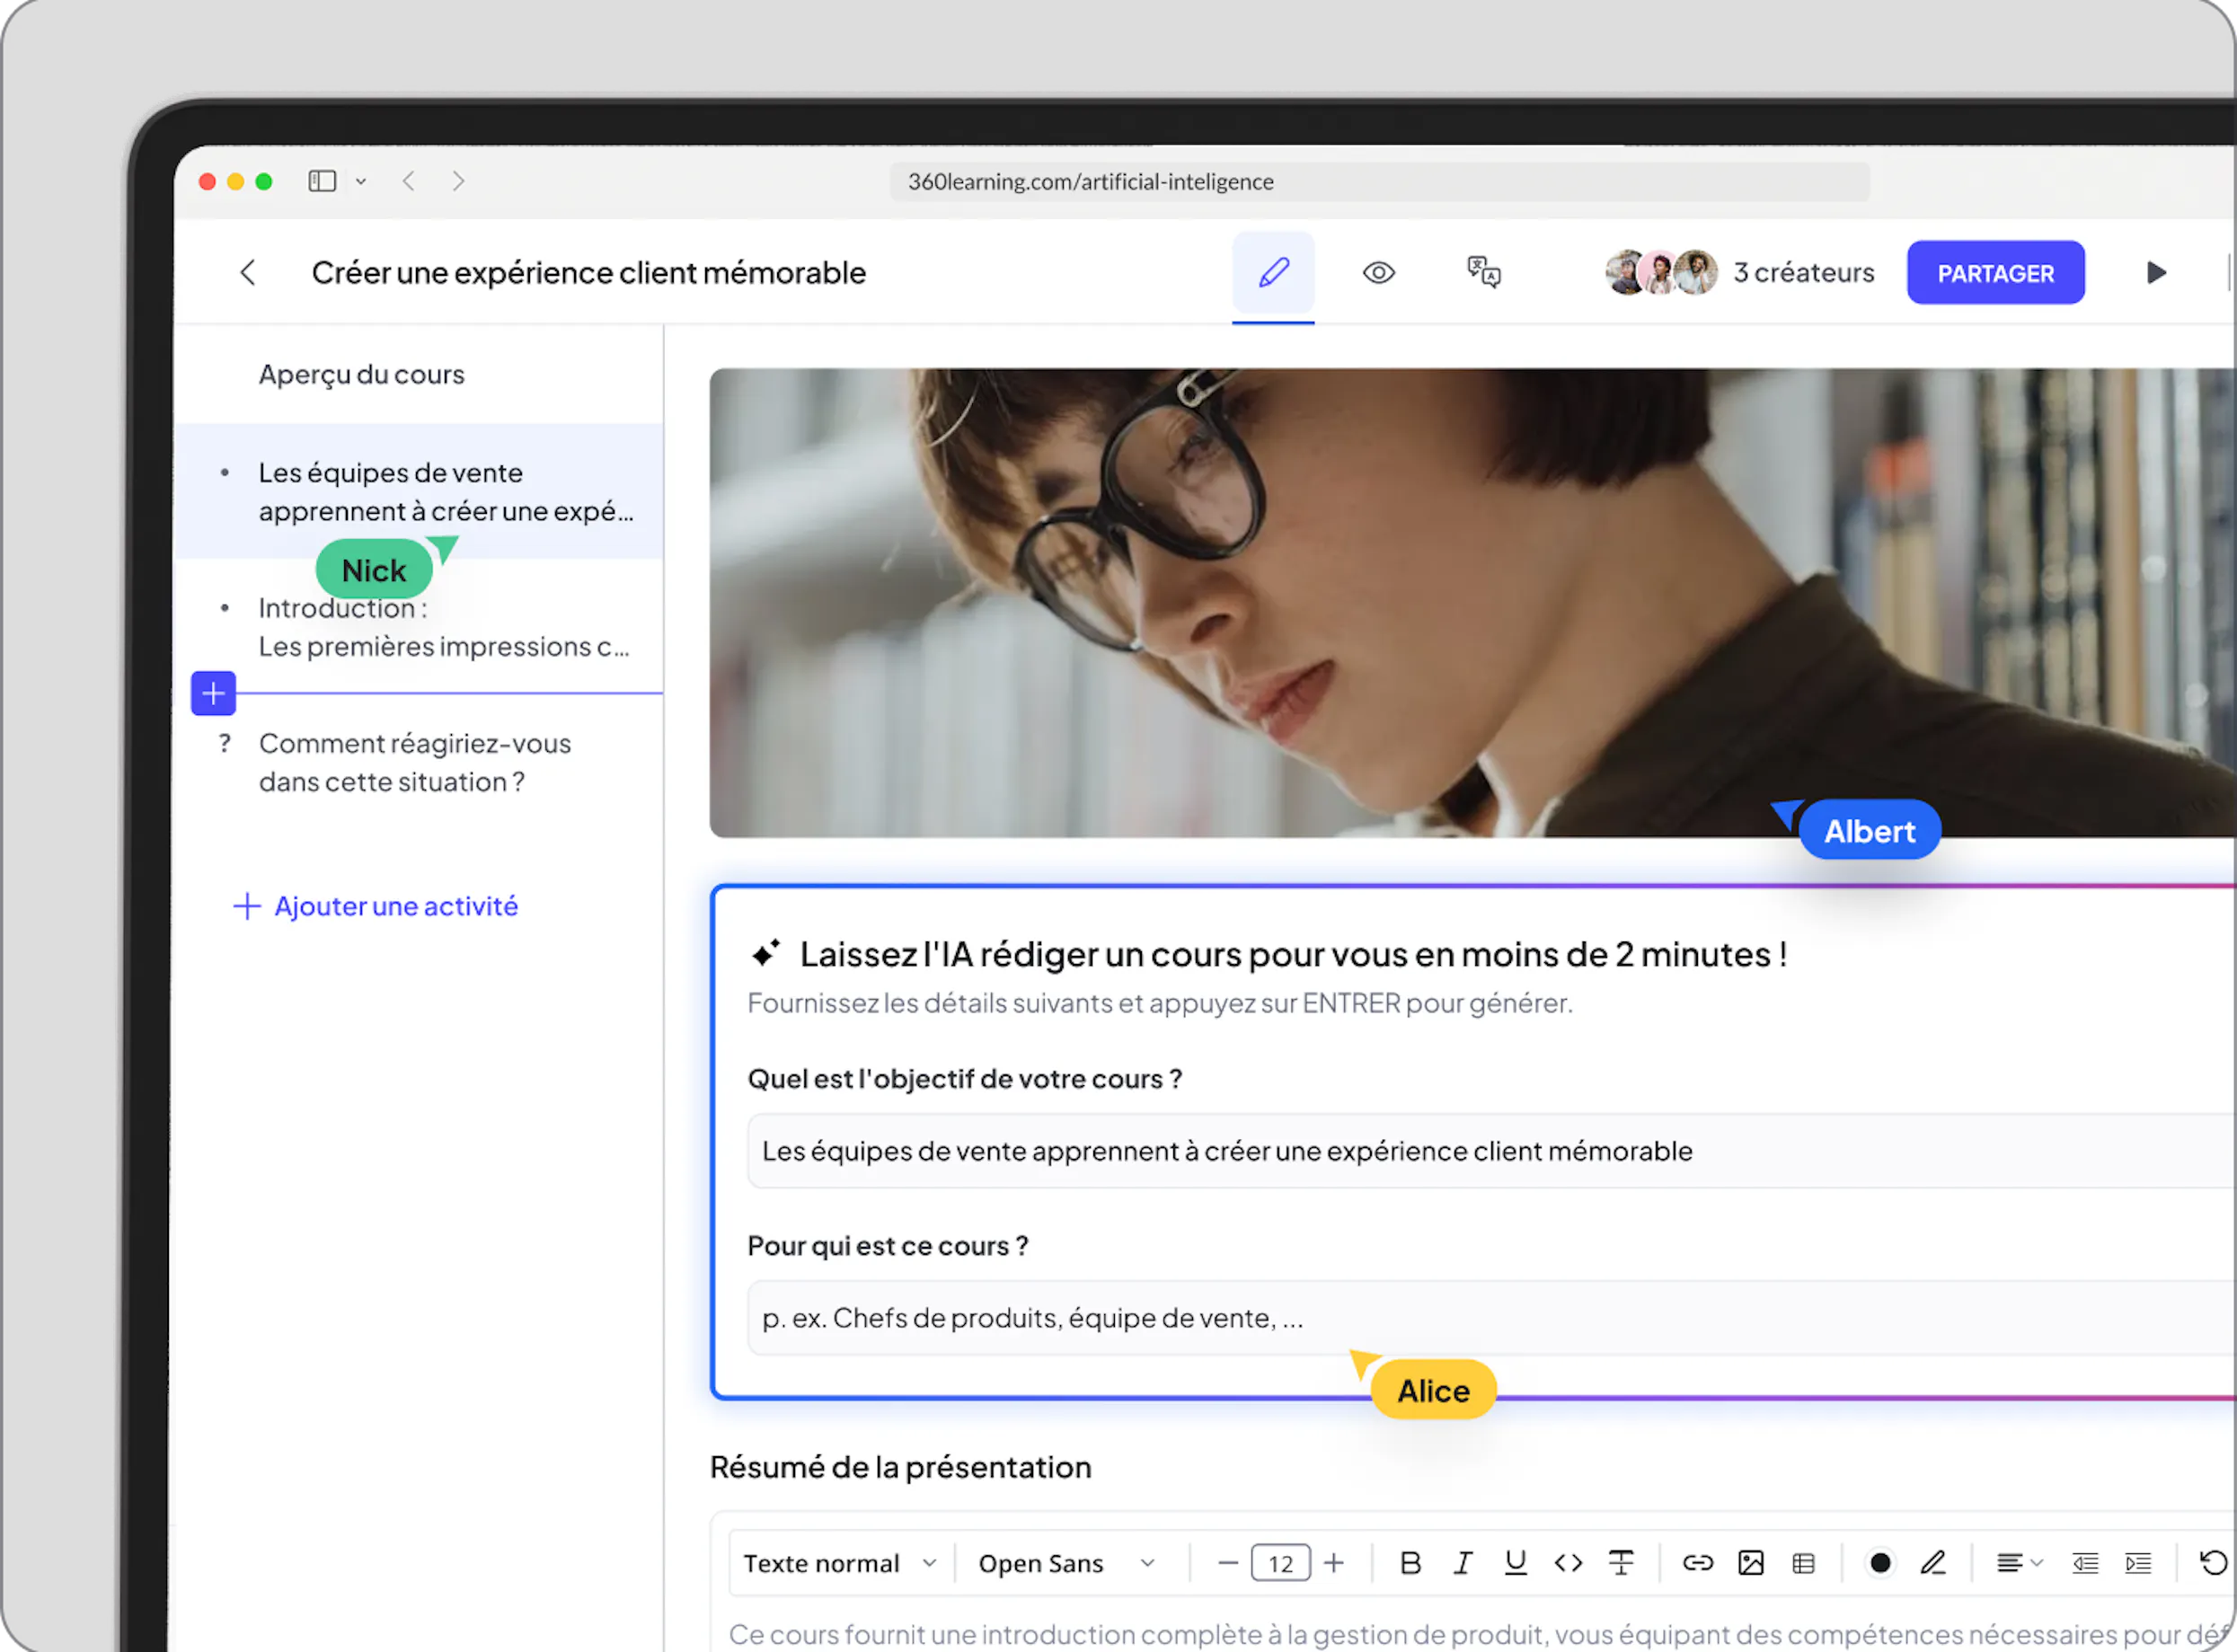Image resolution: width=2237 pixels, height=1652 pixels.
Task: Insert a link with the link icon
Action: point(1697,1562)
